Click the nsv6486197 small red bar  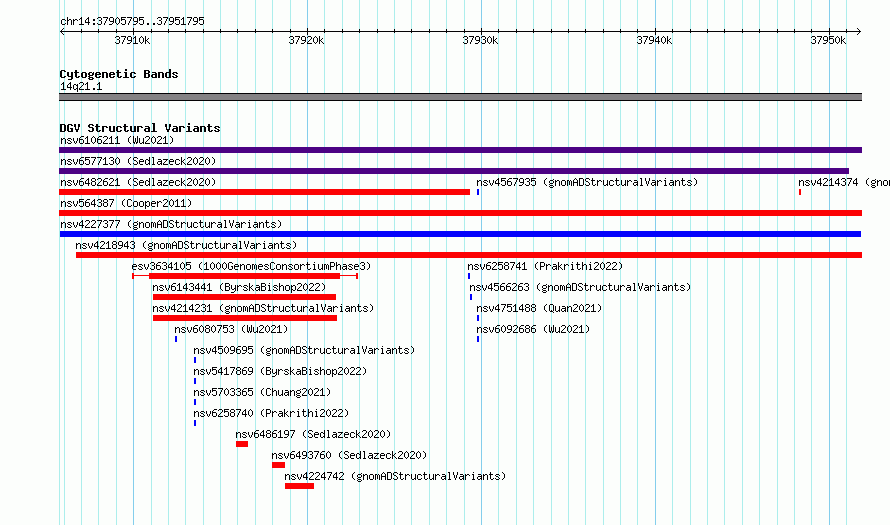pyautogui.click(x=242, y=444)
